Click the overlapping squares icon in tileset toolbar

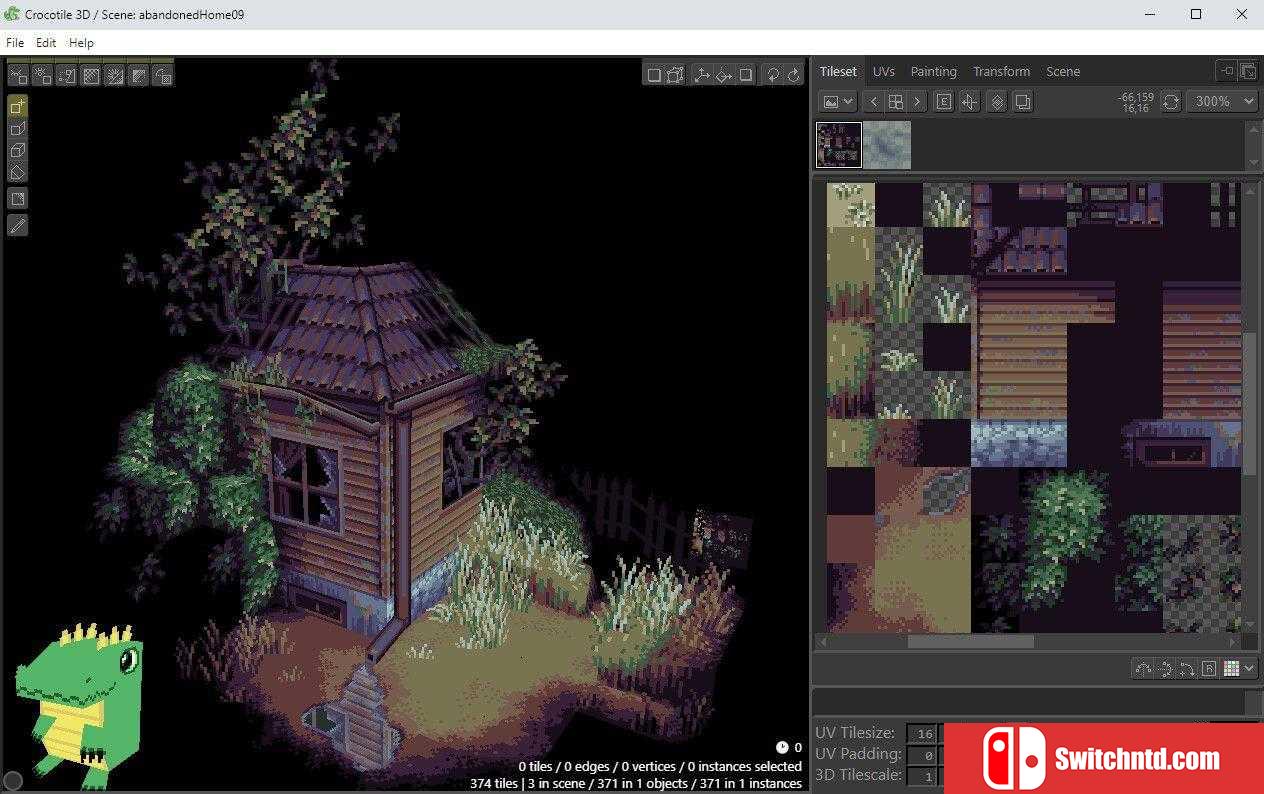tap(1023, 101)
